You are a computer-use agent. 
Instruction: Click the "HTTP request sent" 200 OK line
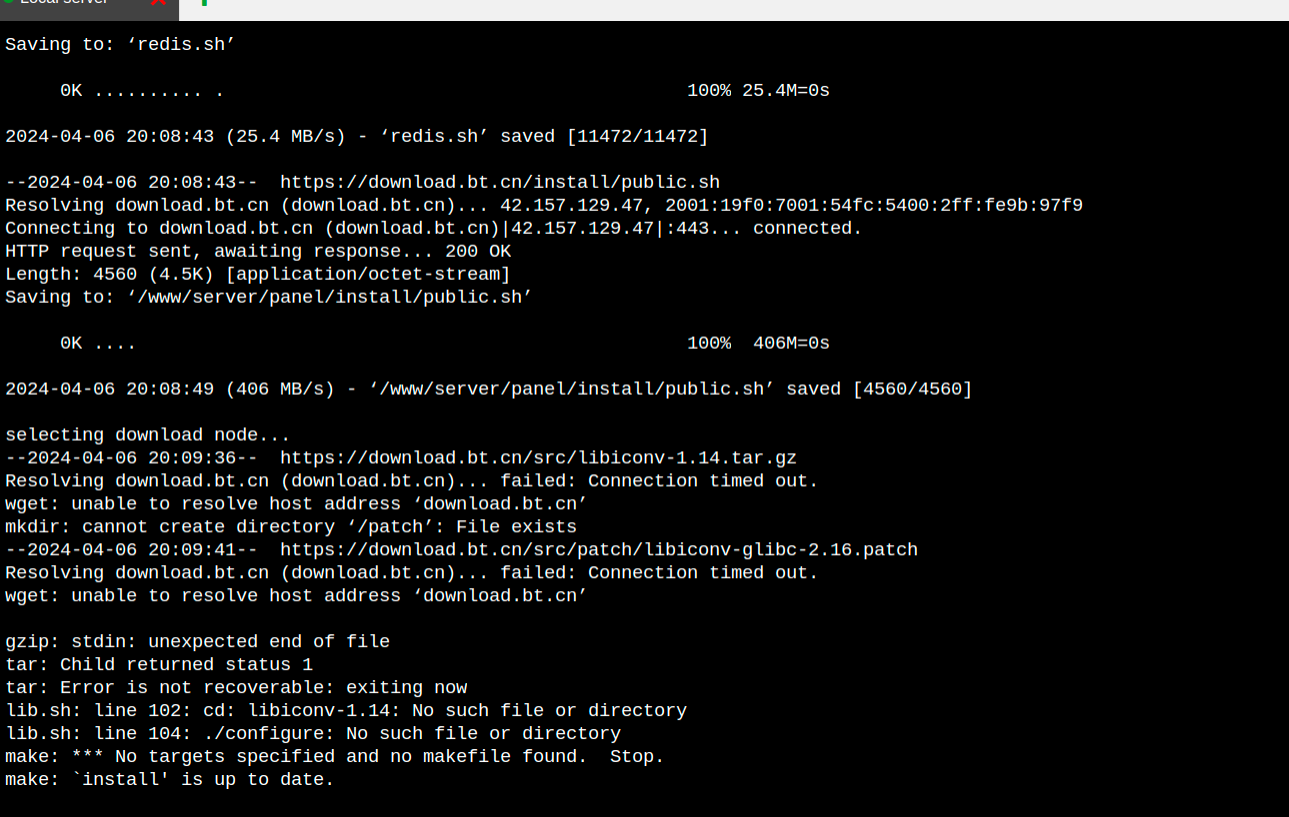point(258,251)
